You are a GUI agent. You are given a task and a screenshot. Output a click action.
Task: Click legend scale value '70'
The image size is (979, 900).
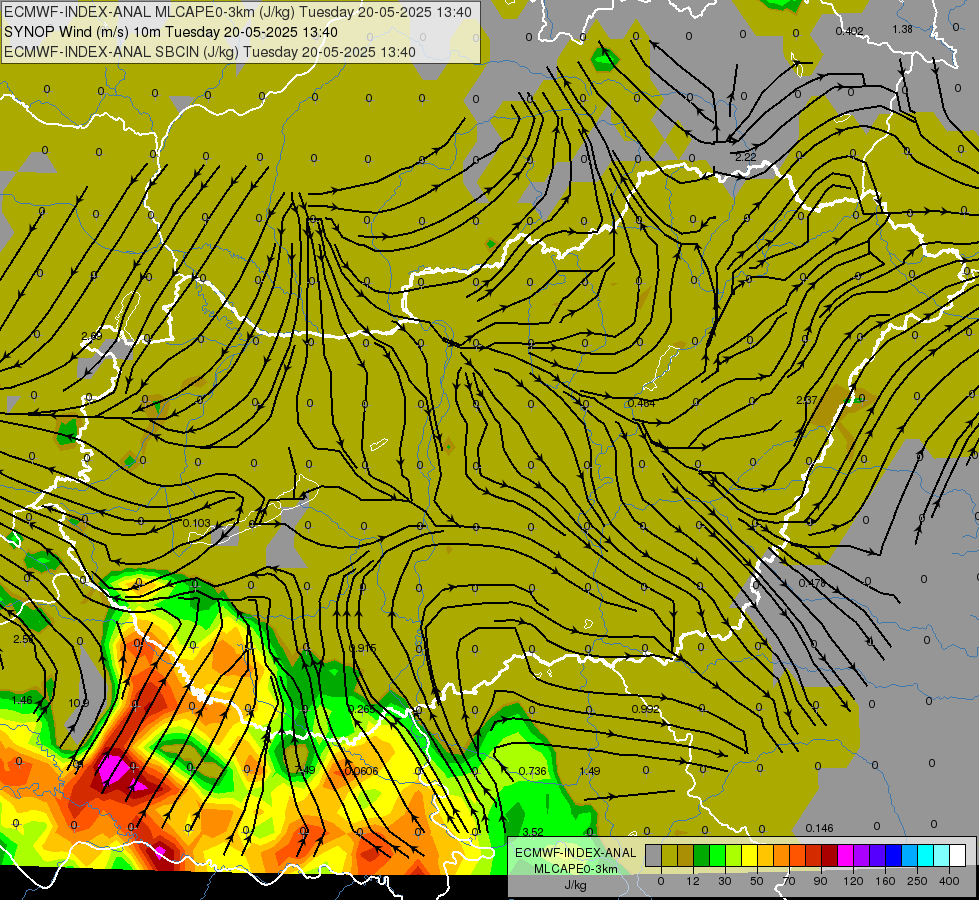[789, 881]
